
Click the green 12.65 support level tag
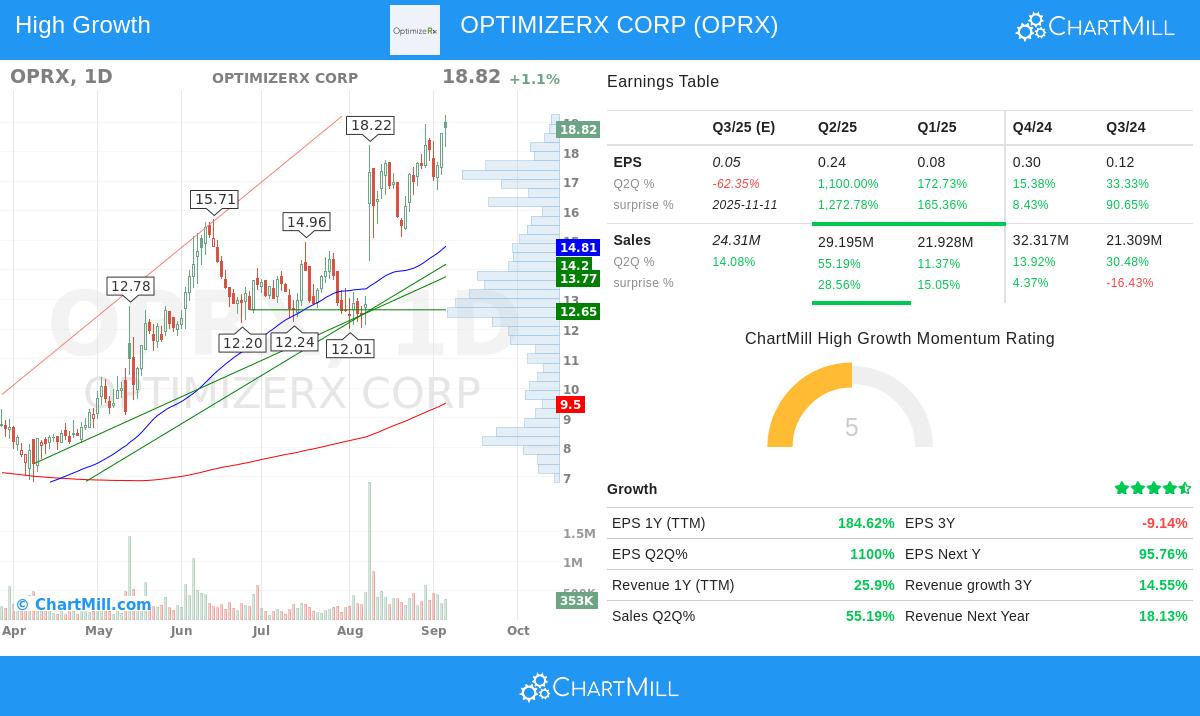pos(578,312)
